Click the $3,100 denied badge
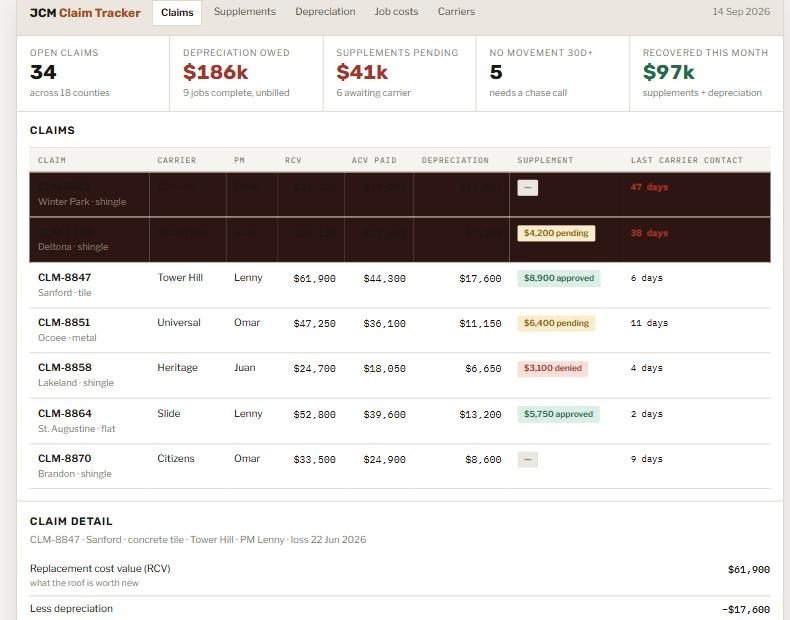Image resolution: width=790 pixels, height=620 pixels. (x=553, y=368)
